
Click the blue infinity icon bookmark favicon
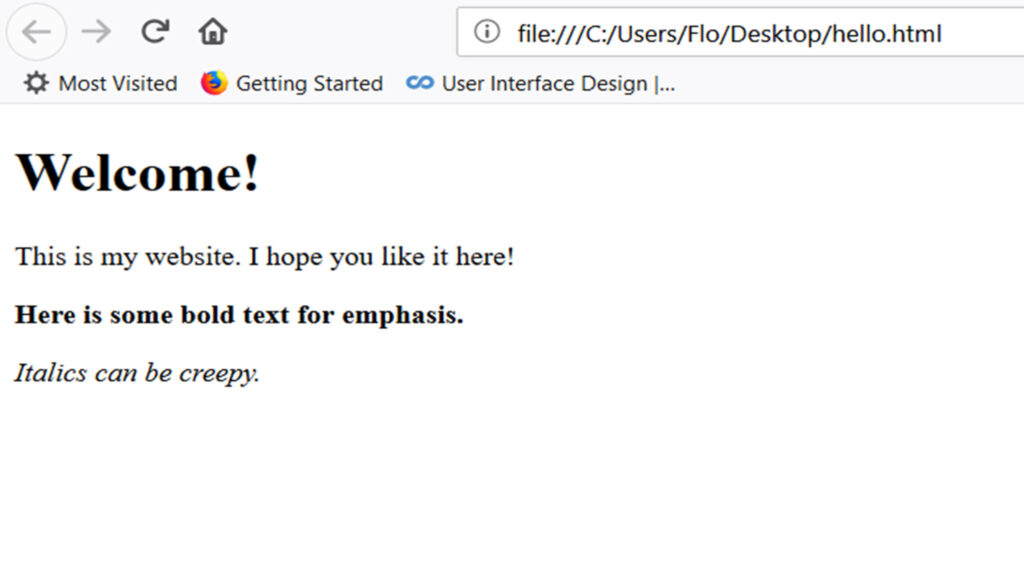click(x=420, y=83)
